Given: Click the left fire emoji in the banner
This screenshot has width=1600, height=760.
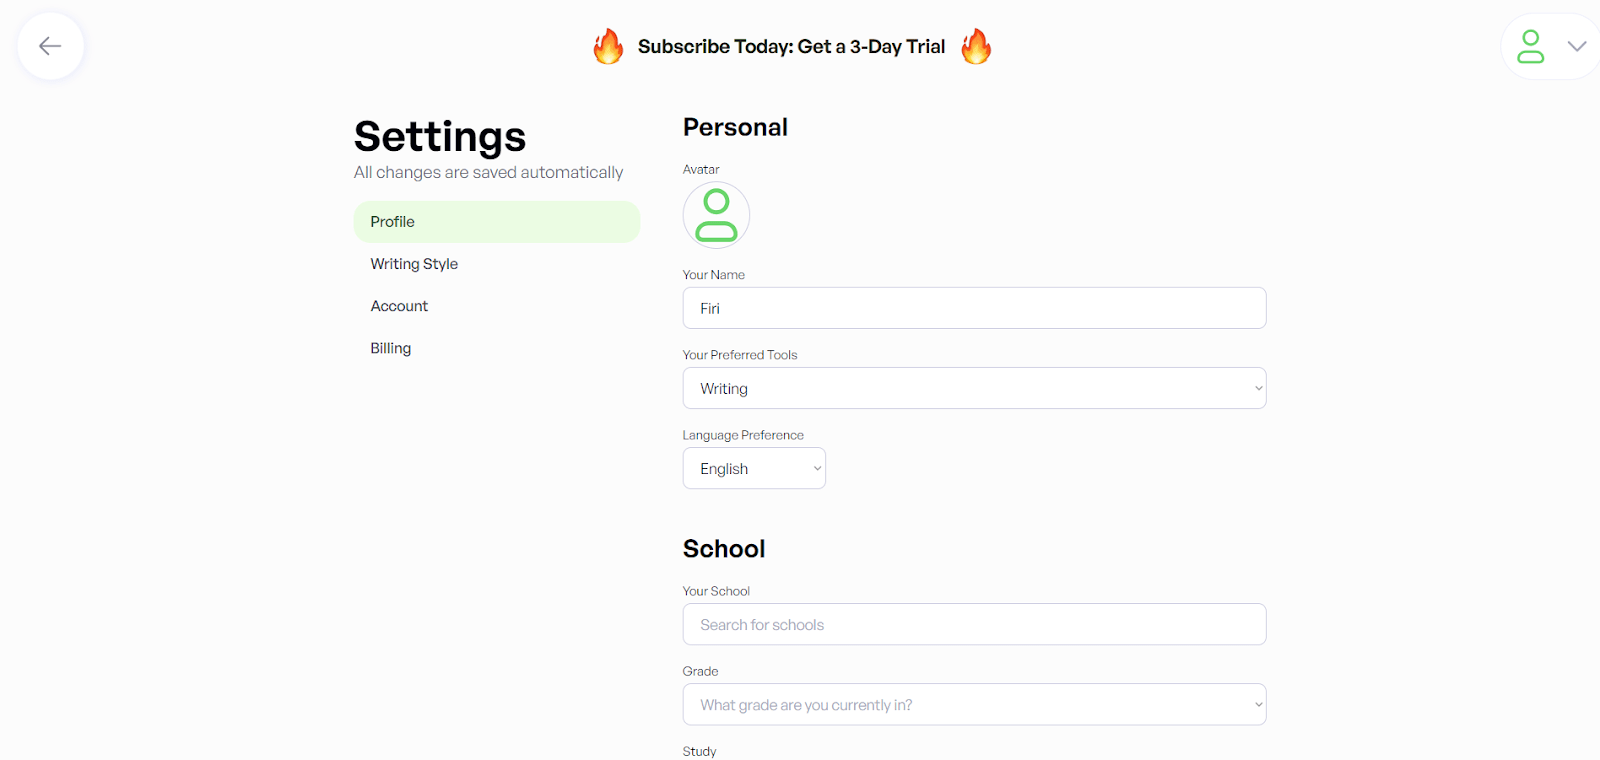Looking at the screenshot, I should 608,46.
